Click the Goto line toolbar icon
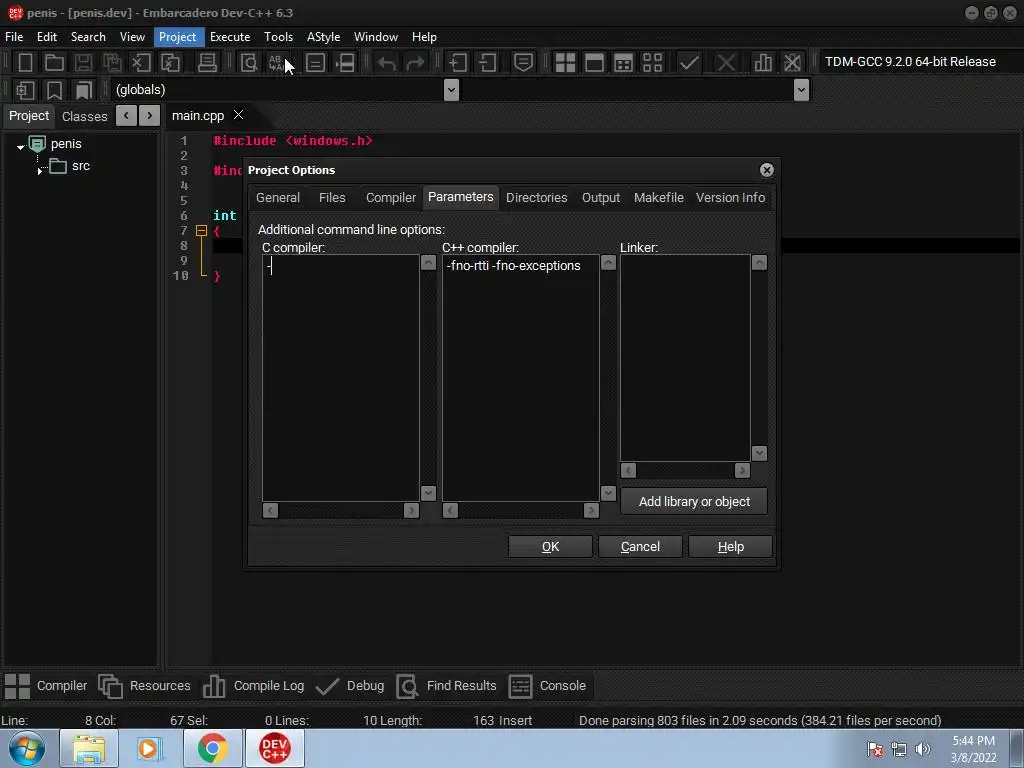 315,63
